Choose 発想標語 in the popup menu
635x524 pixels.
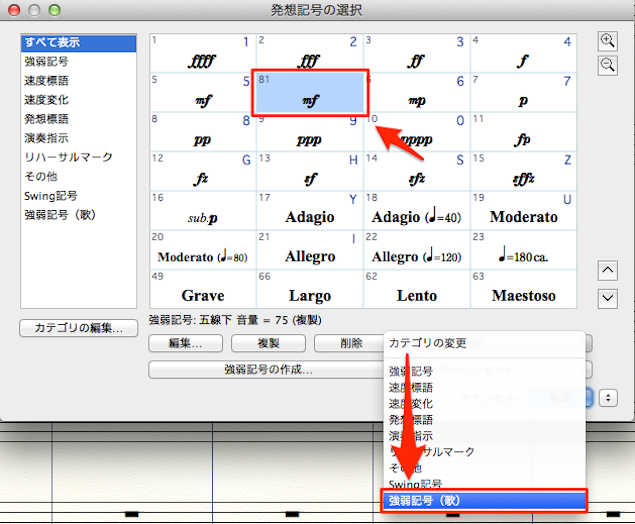tap(484, 420)
